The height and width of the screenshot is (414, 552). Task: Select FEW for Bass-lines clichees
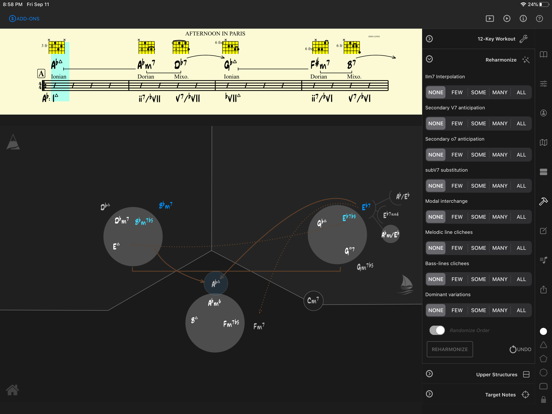coord(457,279)
